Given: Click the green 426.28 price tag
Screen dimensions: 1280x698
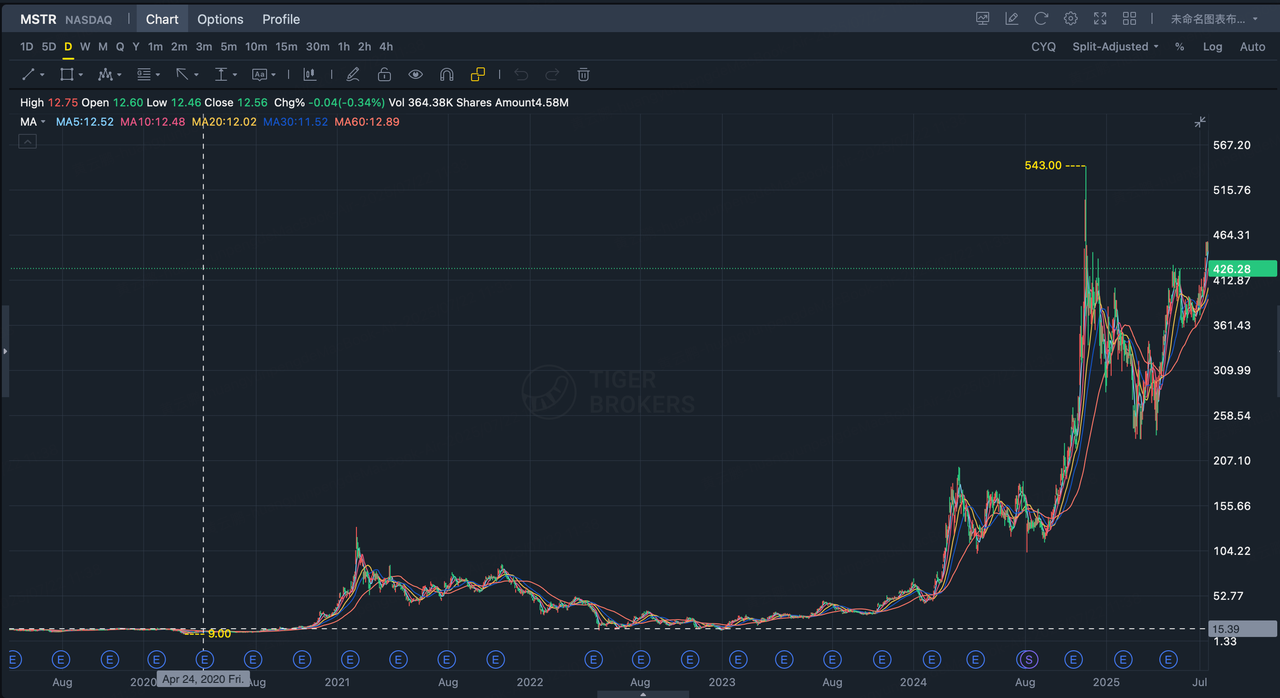Looking at the screenshot, I should click(1243, 268).
